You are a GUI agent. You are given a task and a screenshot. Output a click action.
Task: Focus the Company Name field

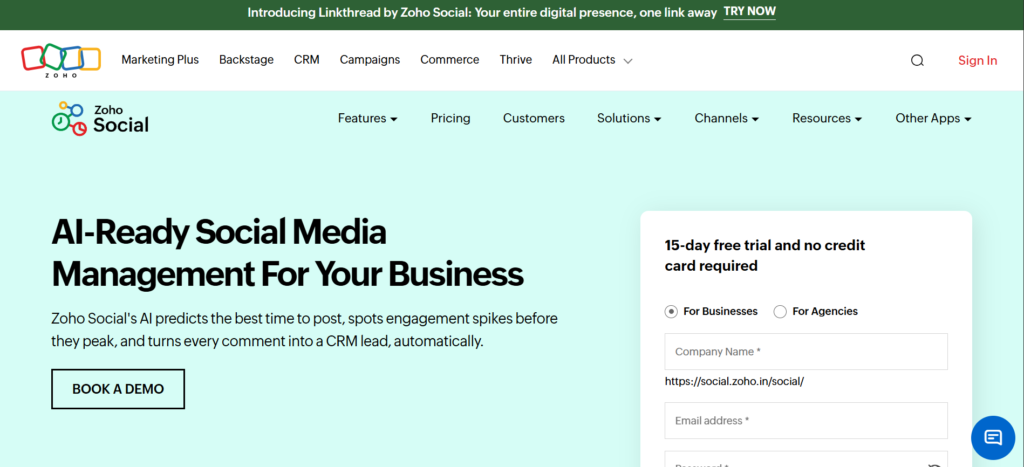coord(806,351)
